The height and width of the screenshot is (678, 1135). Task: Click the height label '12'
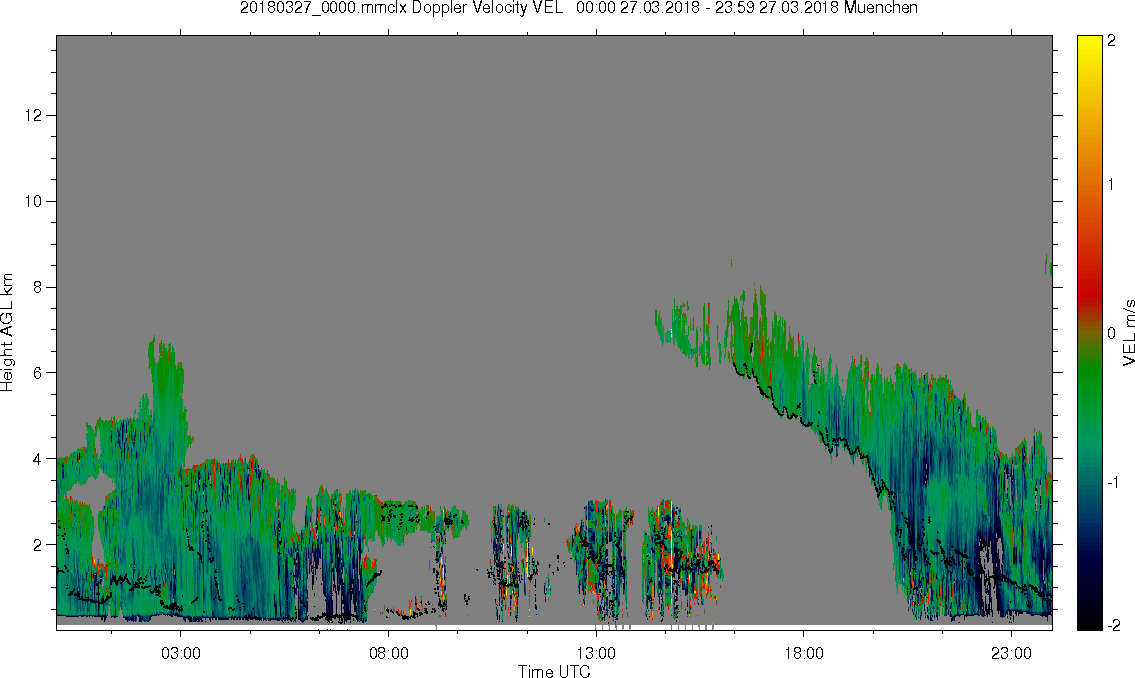pyautogui.click(x=33, y=116)
